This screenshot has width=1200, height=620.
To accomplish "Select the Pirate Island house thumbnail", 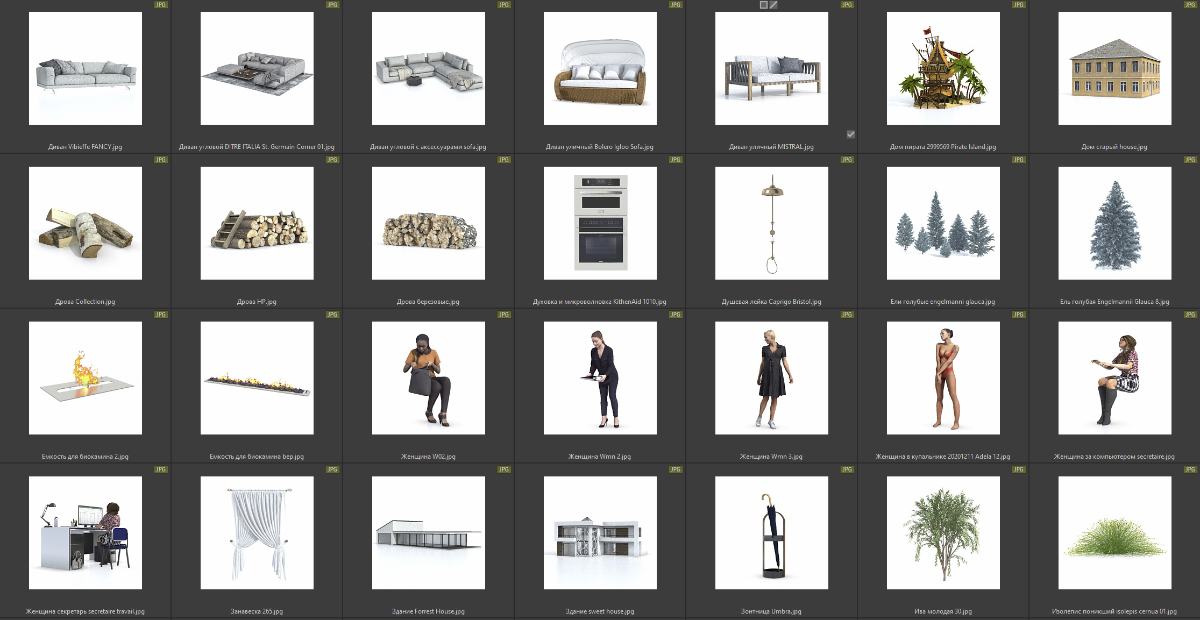I will pyautogui.click(x=943, y=68).
